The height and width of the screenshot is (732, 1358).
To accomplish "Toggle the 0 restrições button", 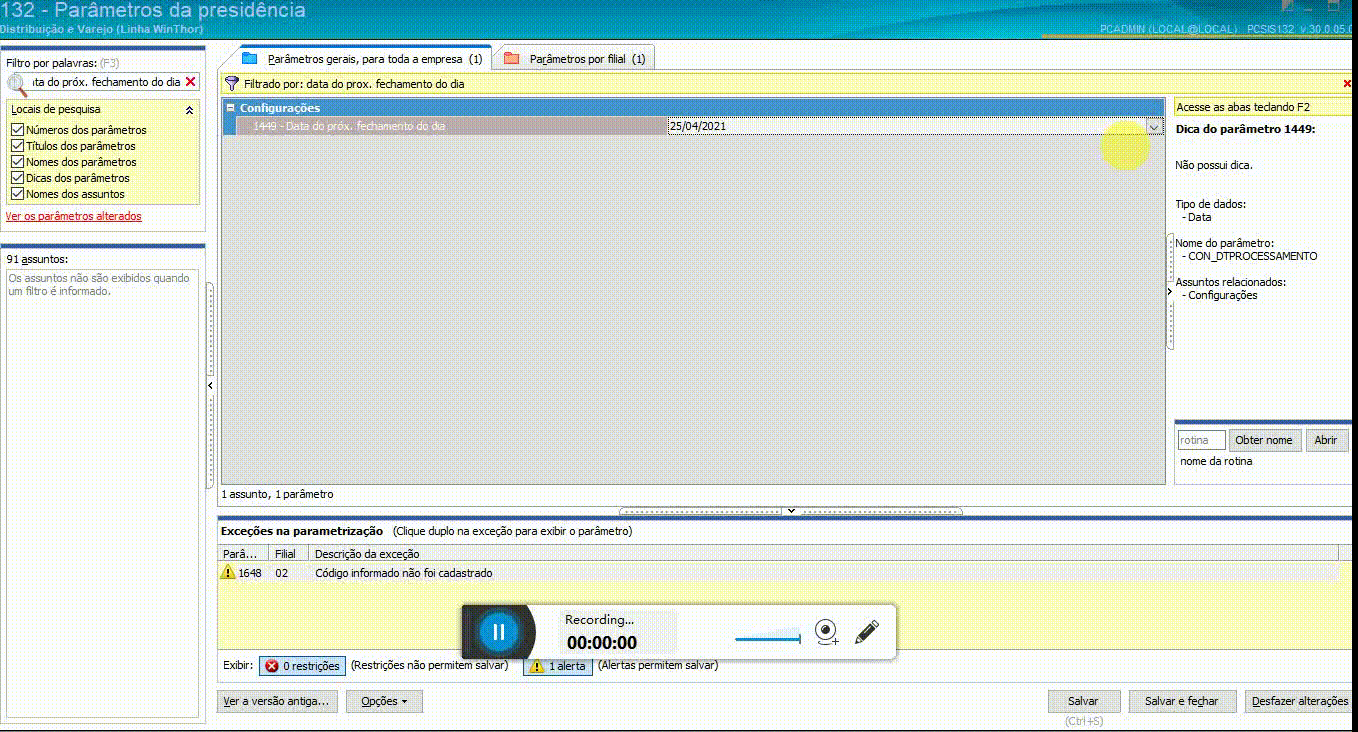I will (x=302, y=666).
